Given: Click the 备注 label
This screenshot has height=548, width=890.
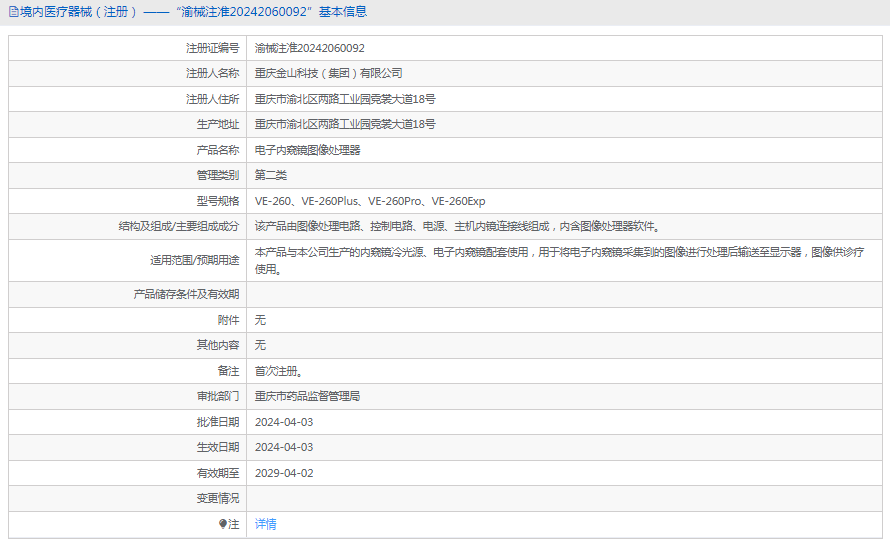Looking at the screenshot, I should [229, 371].
